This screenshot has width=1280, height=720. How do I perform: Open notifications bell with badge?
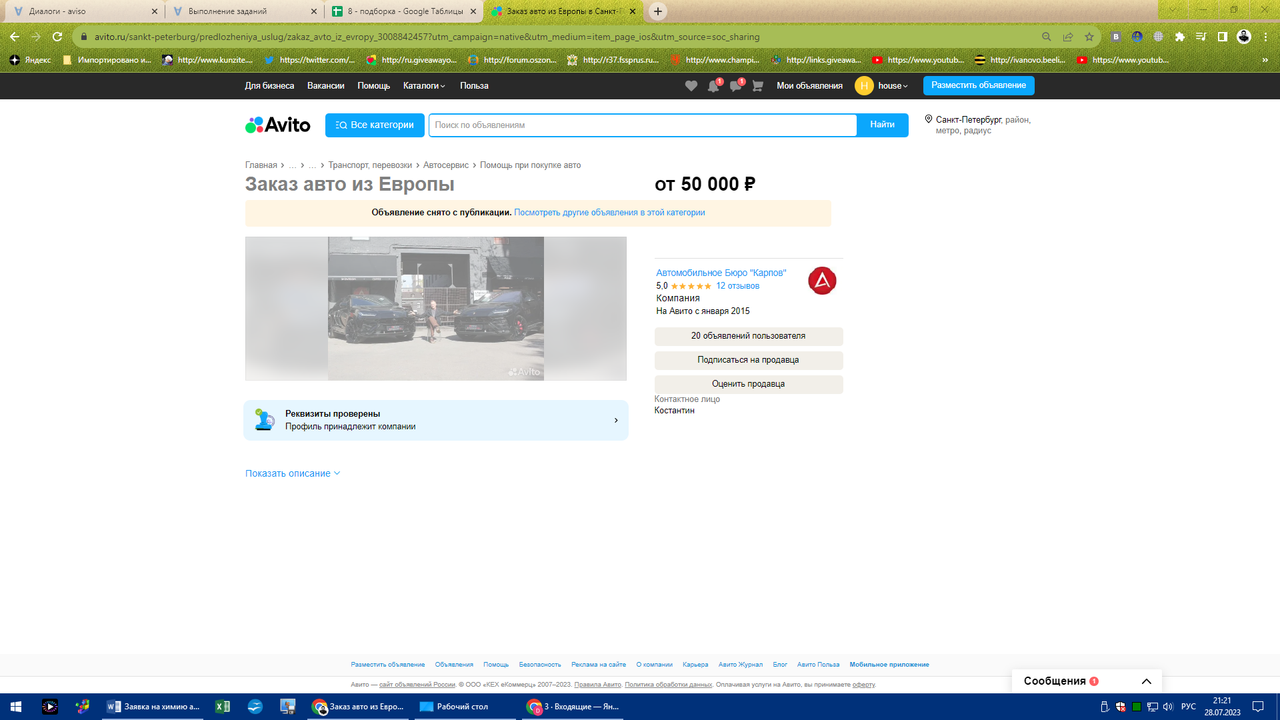[714, 86]
